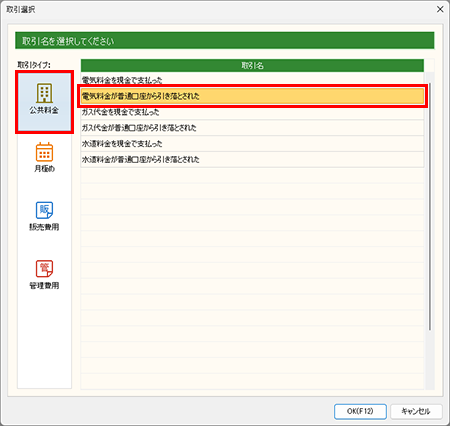Click the 公共料金 label text
Viewport: 450px width, 426px height.
pyautogui.click(x=44, y=110)
